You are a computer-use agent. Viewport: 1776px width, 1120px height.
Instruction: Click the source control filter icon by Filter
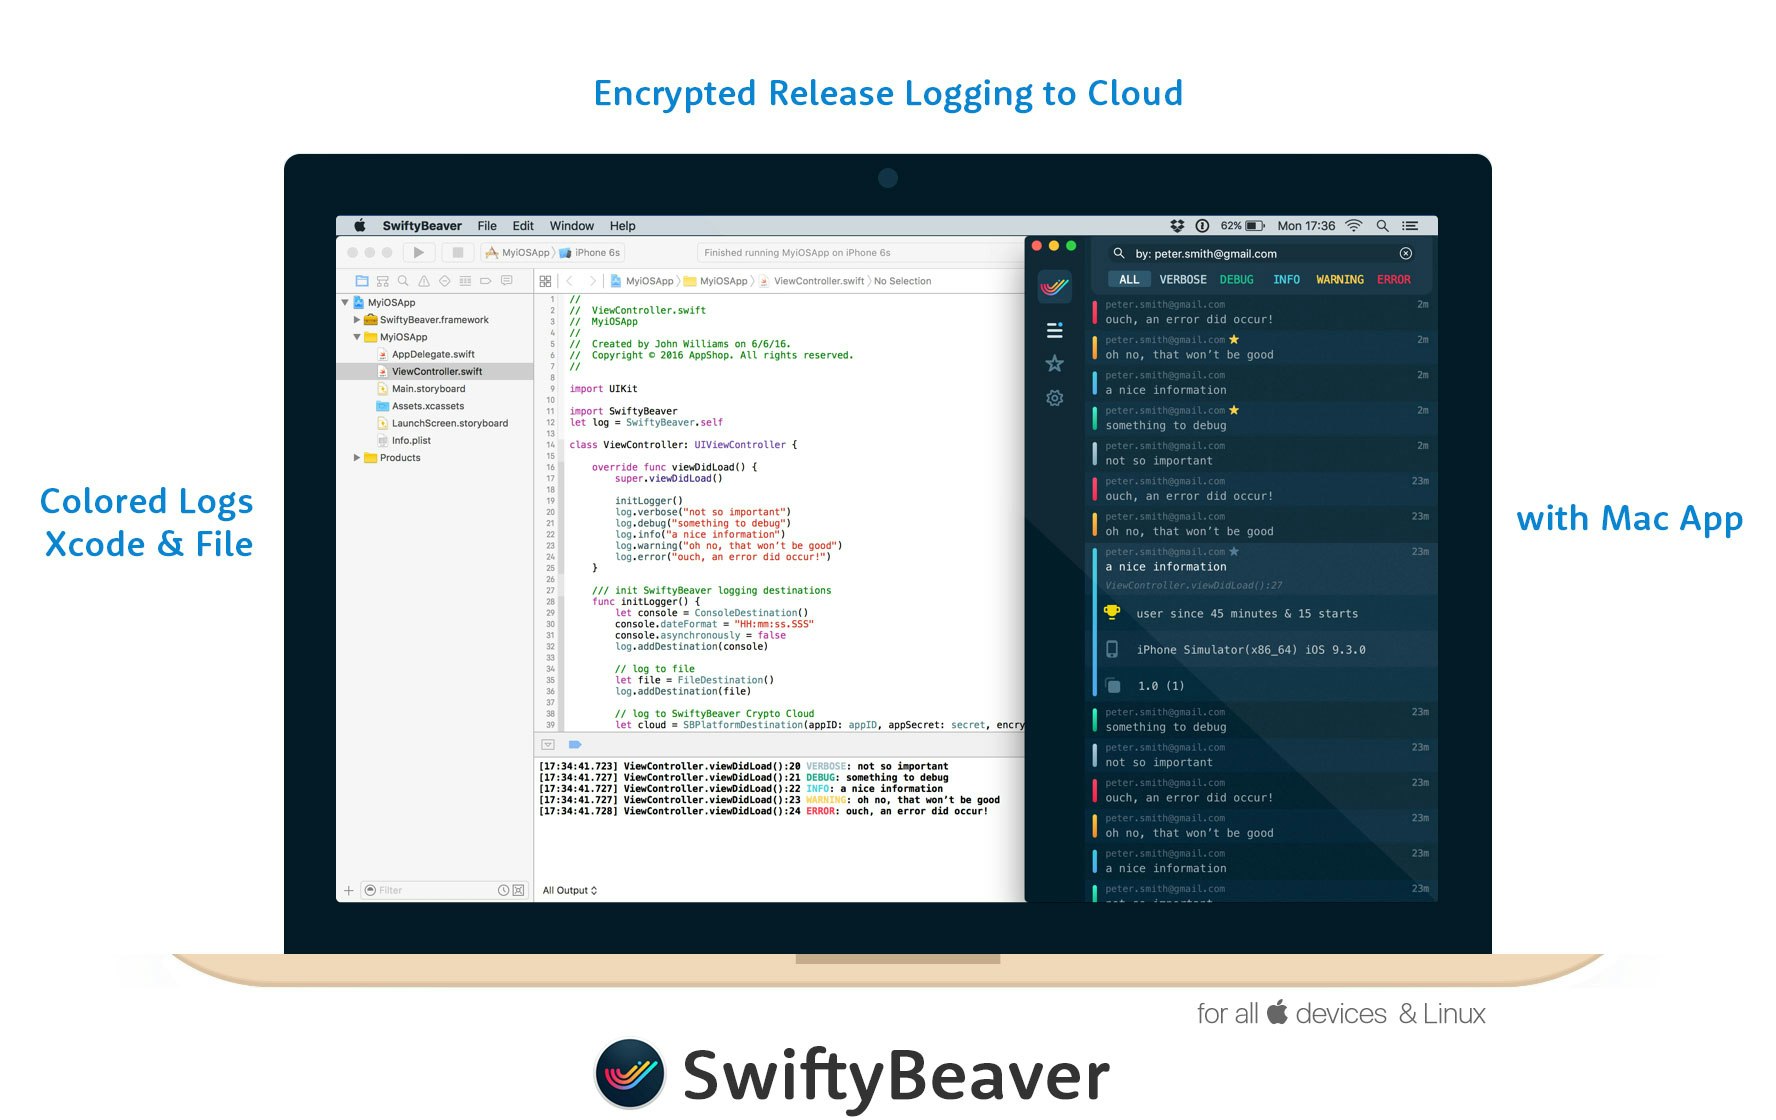[518, 890]
